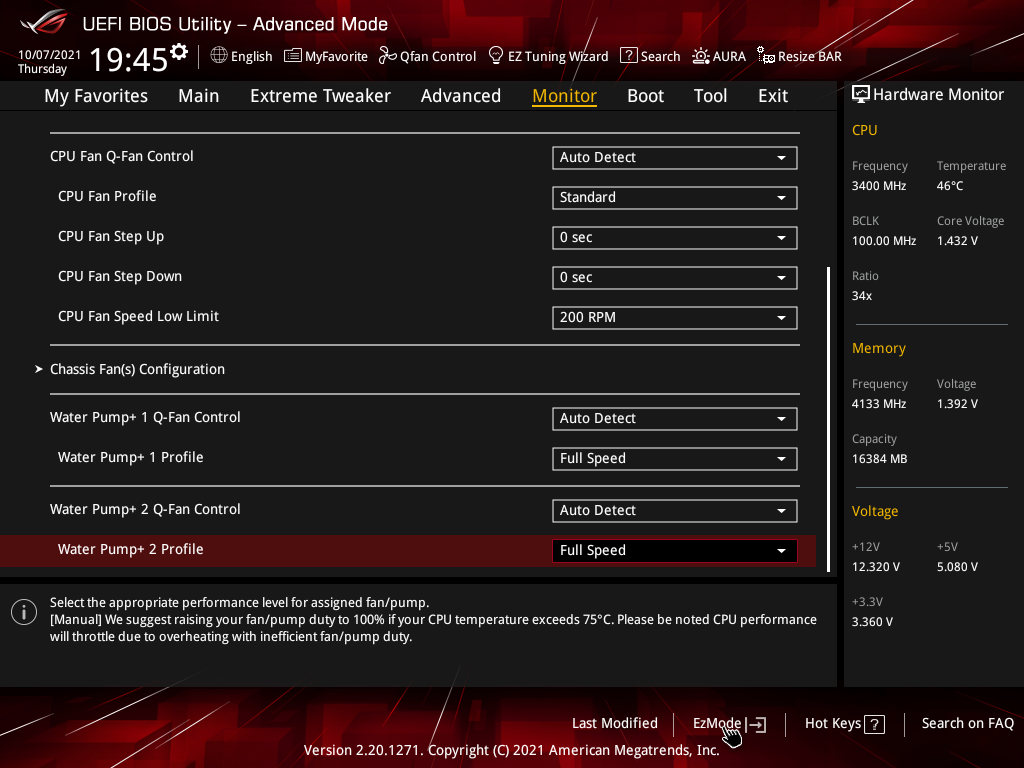Toggle the Resize BAR icon

point(765,56)
